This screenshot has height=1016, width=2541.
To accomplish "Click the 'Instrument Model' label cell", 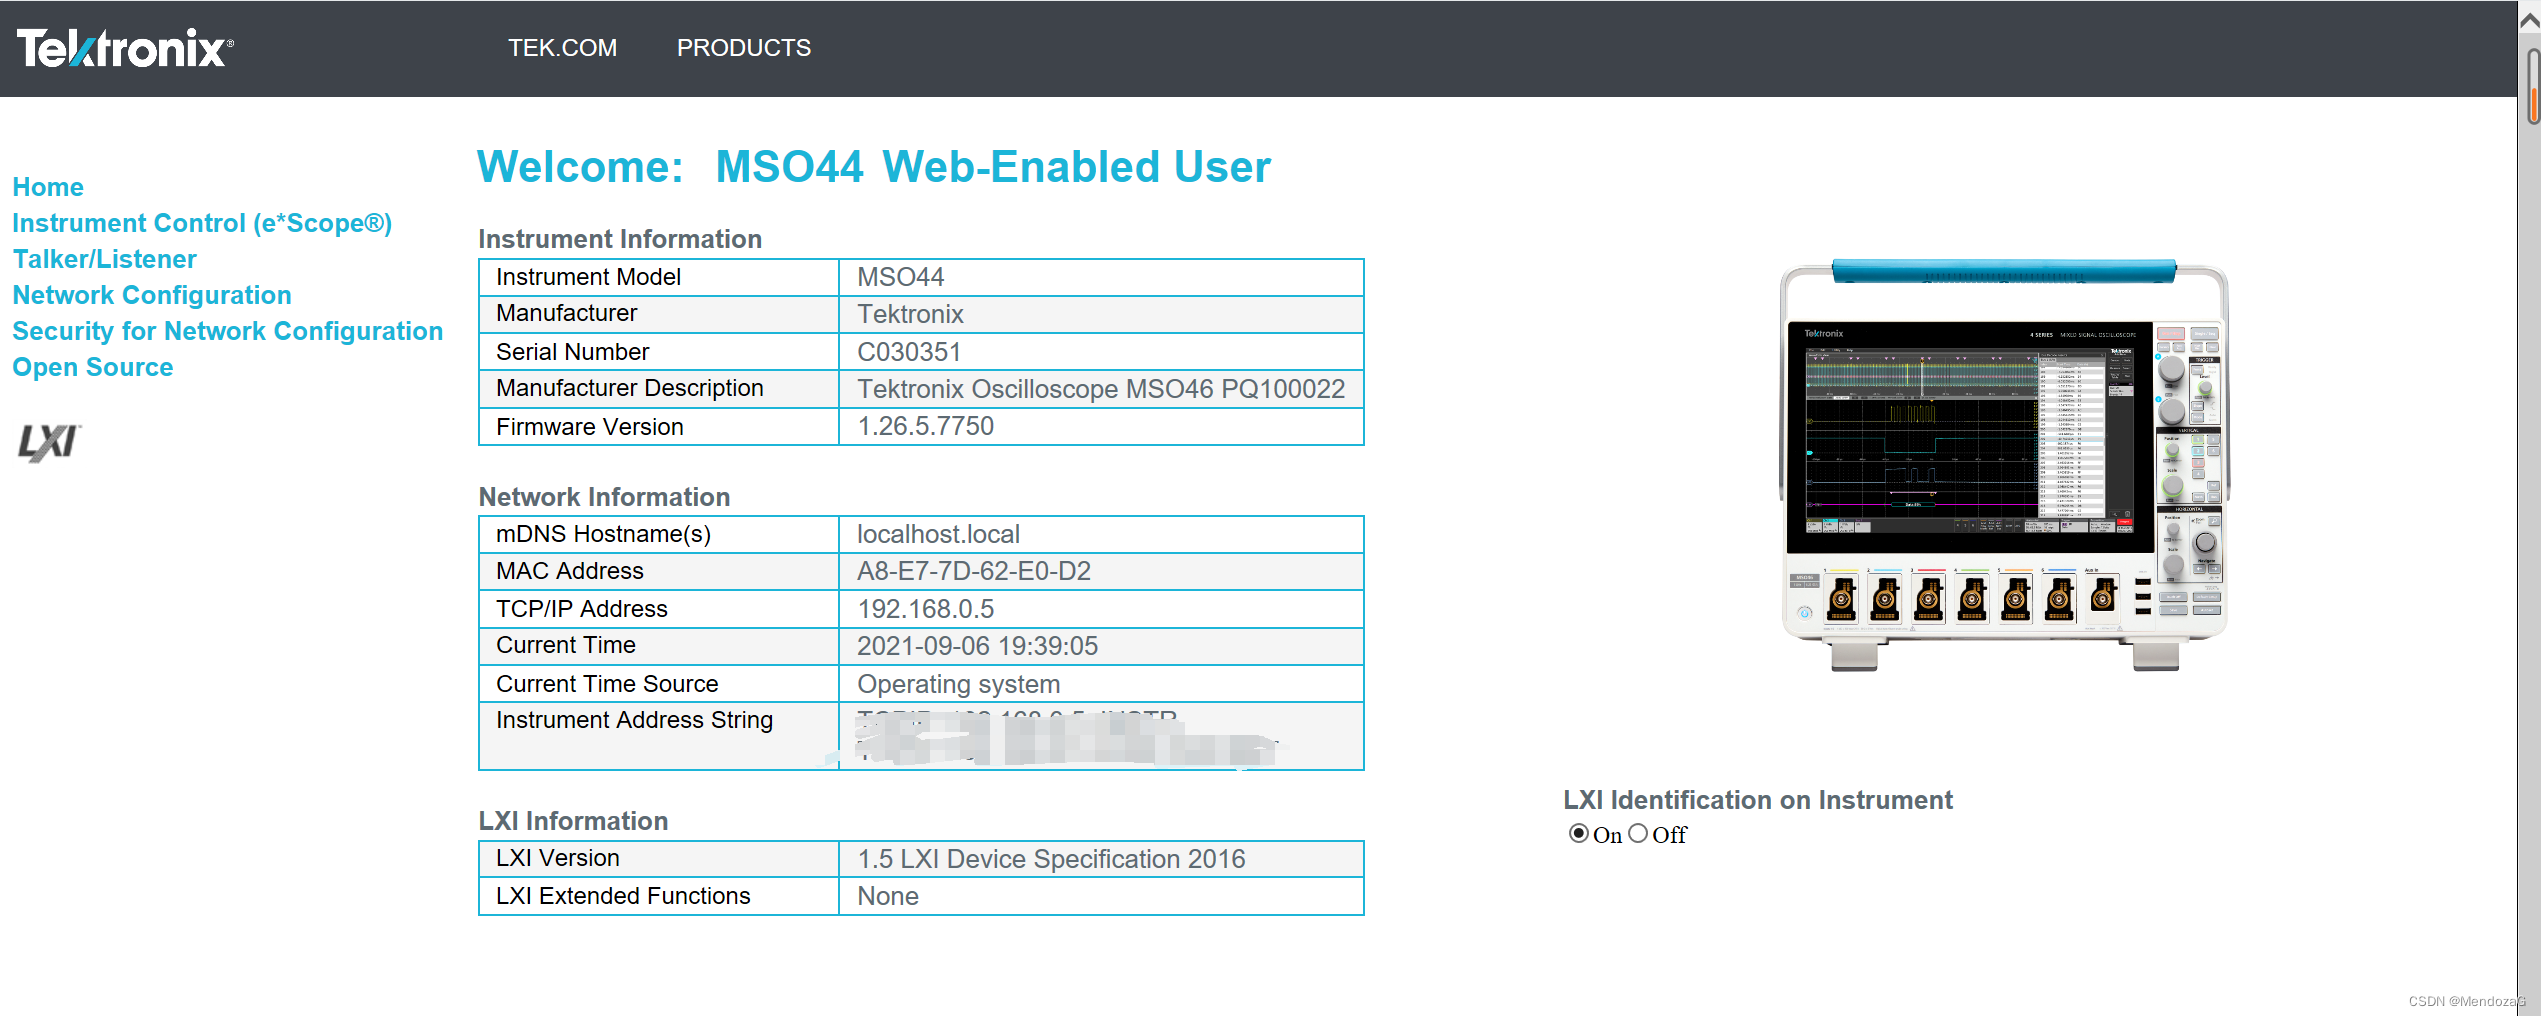I will coord(658,277).
